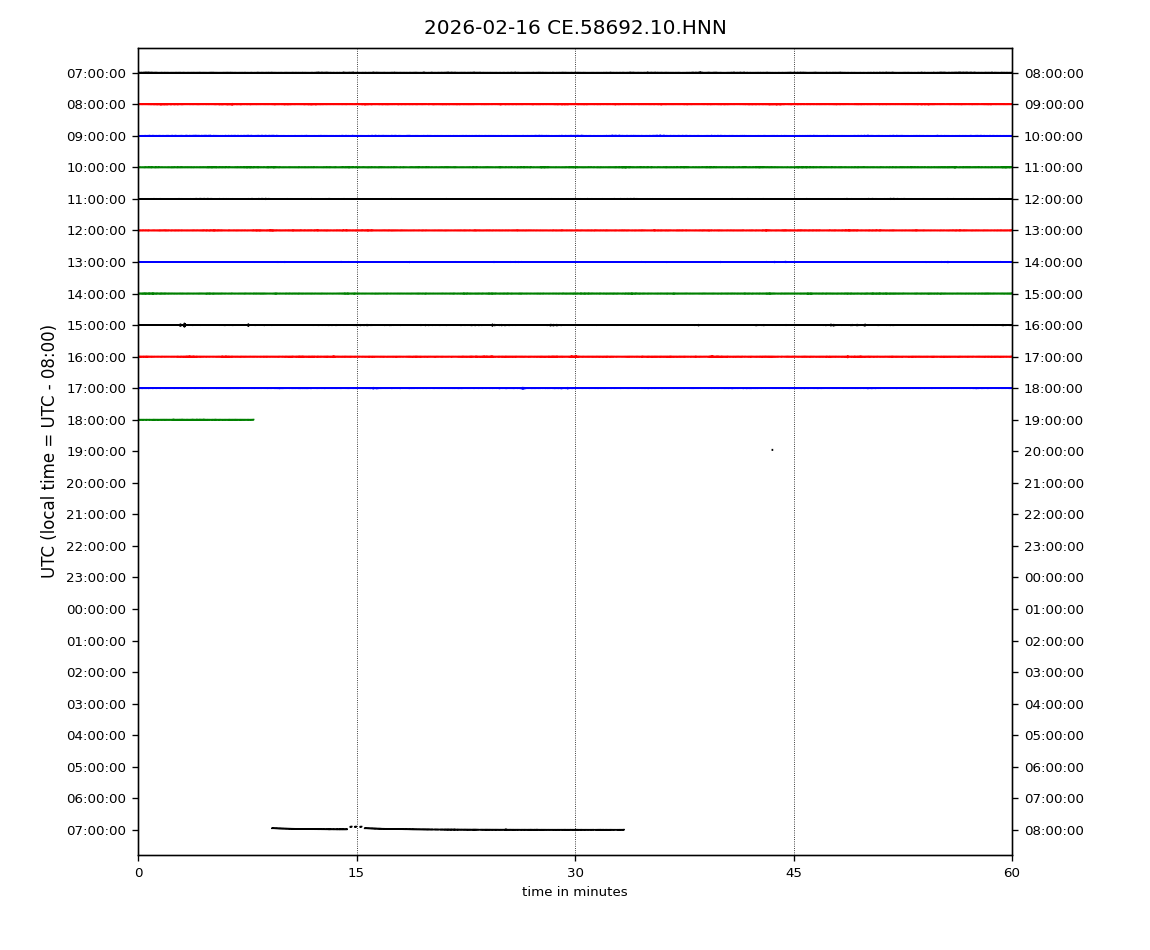
Task: Select the 30 tick label on the x-axis
Action: point(575,873)
